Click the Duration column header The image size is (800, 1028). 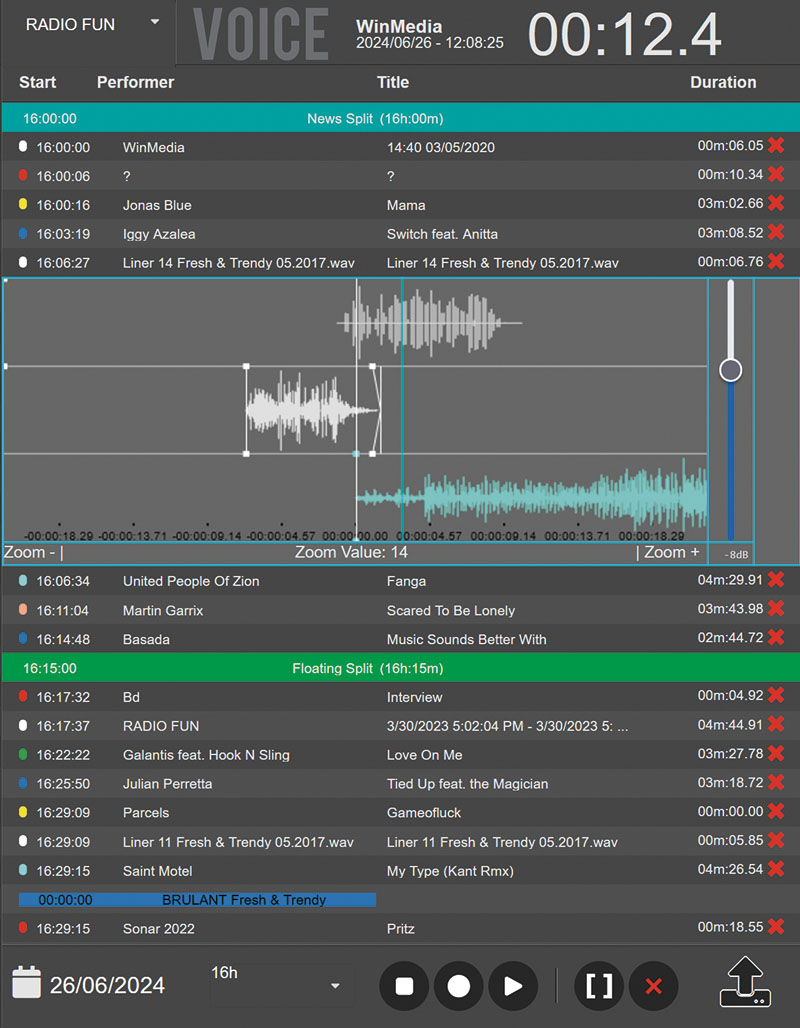(722, 82)
